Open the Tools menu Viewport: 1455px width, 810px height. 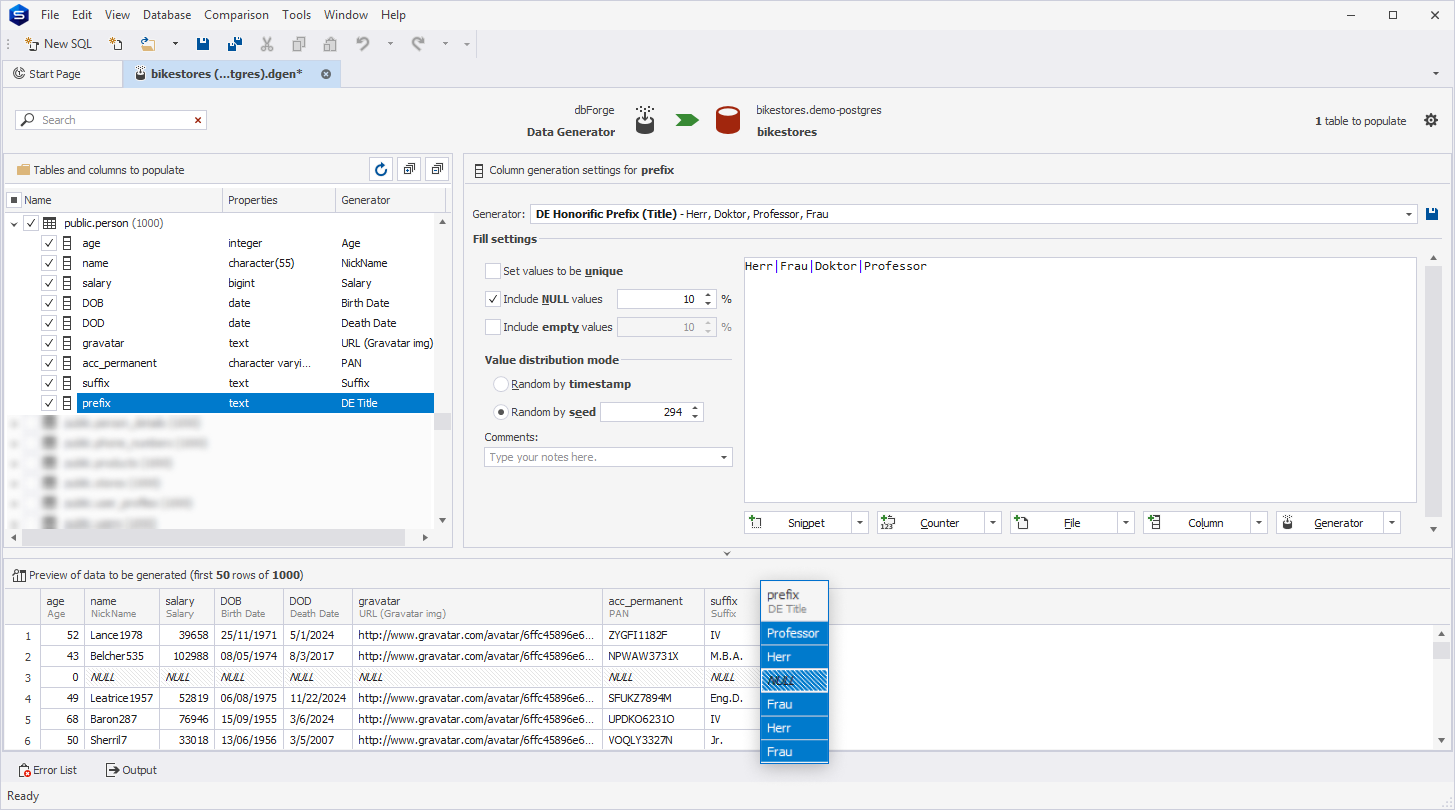coord(296,15)
